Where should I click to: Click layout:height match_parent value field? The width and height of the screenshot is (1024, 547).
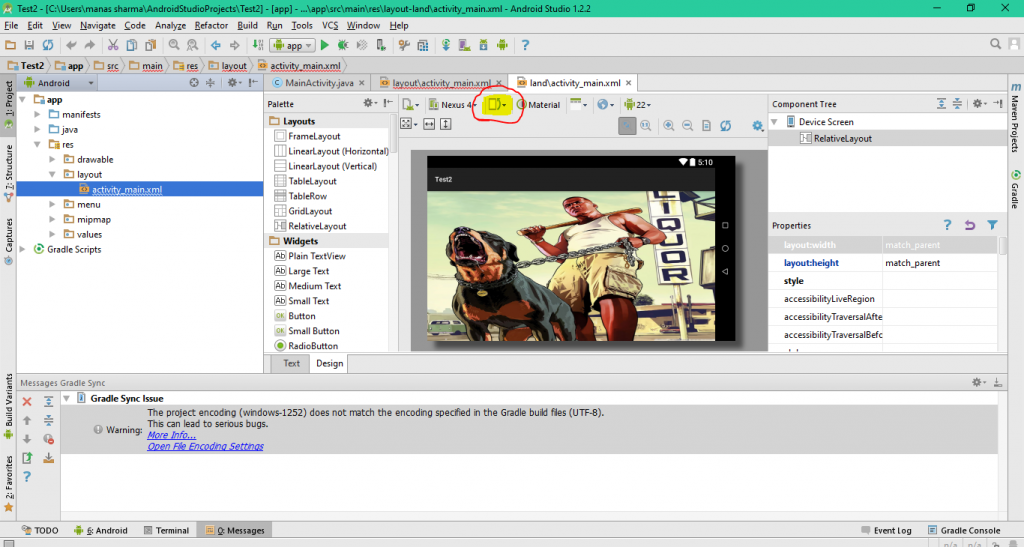(x=940, y=263)
